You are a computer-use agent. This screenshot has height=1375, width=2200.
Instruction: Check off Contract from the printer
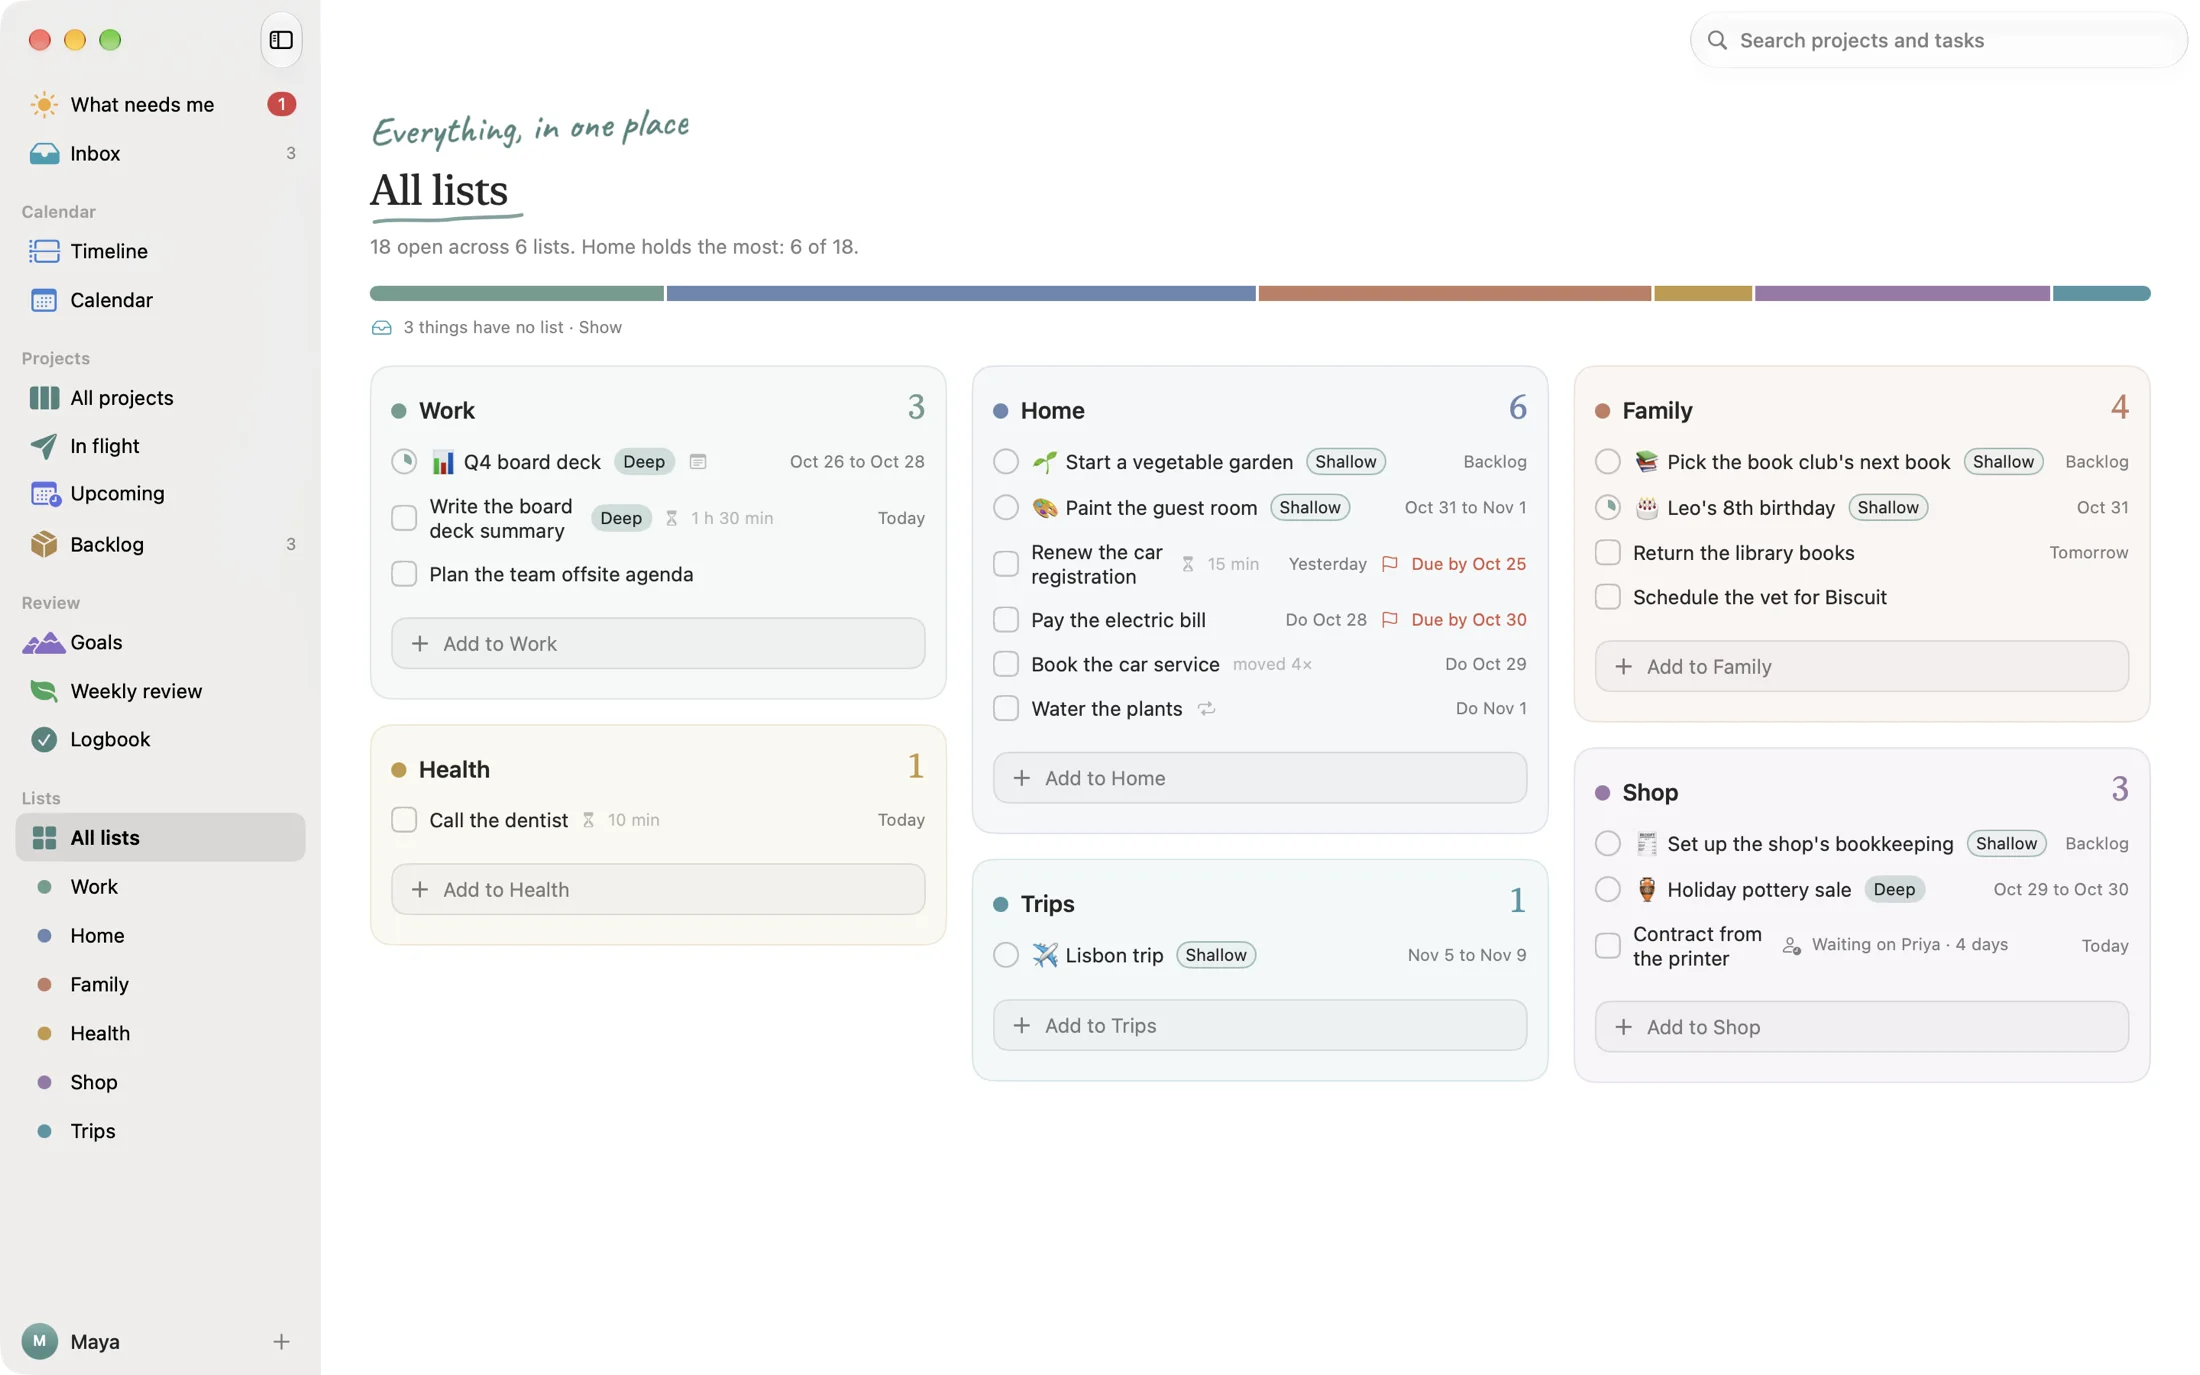tap(1608, 945)
